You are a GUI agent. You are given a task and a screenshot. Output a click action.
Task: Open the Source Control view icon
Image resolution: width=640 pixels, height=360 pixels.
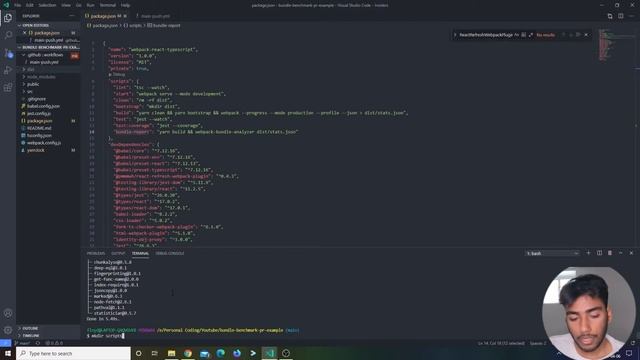[x=8, y=53]
